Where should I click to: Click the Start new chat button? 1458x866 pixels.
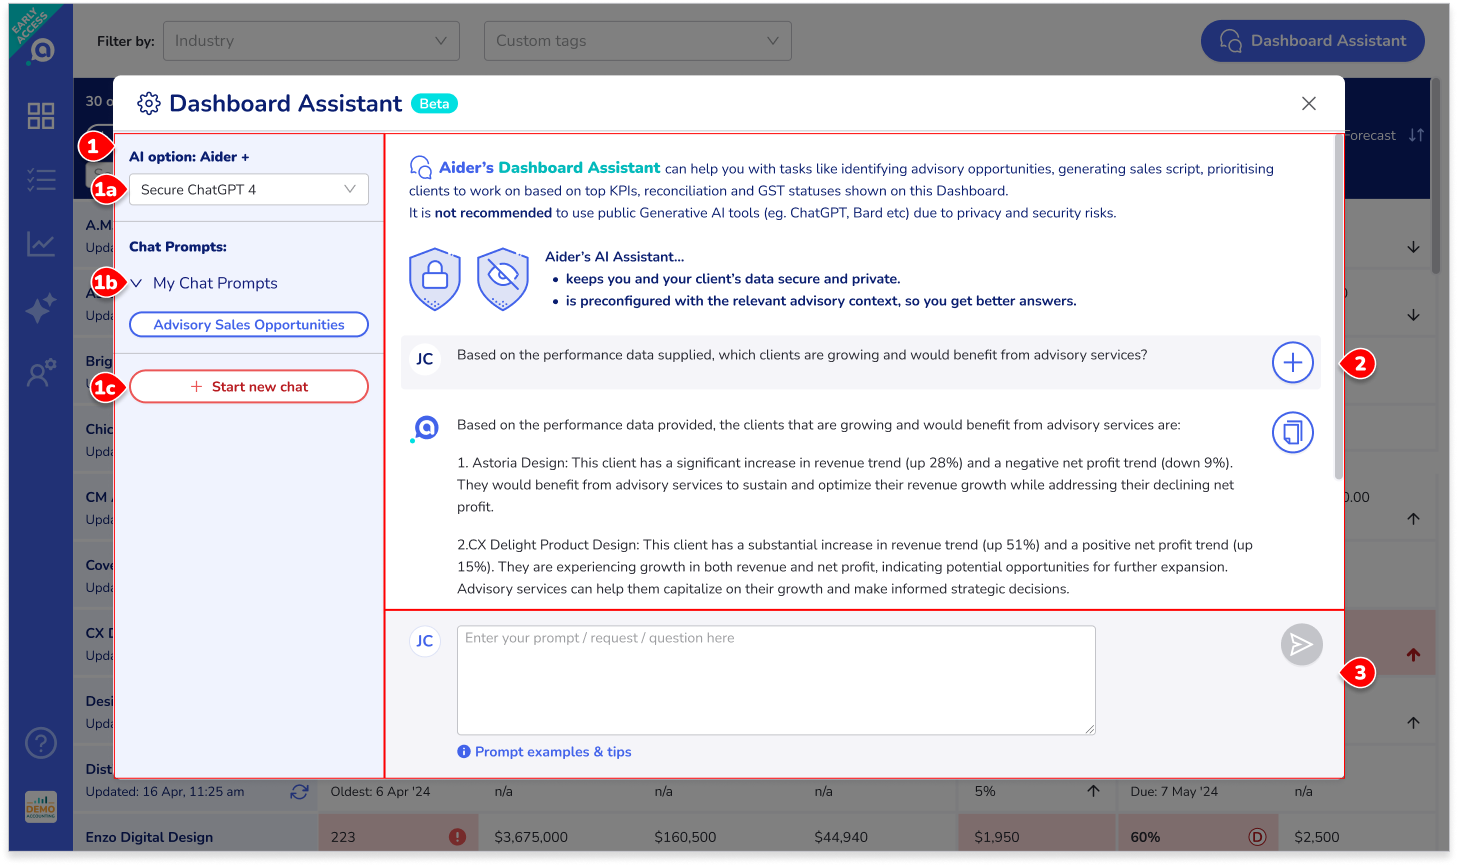pos(248,387)
